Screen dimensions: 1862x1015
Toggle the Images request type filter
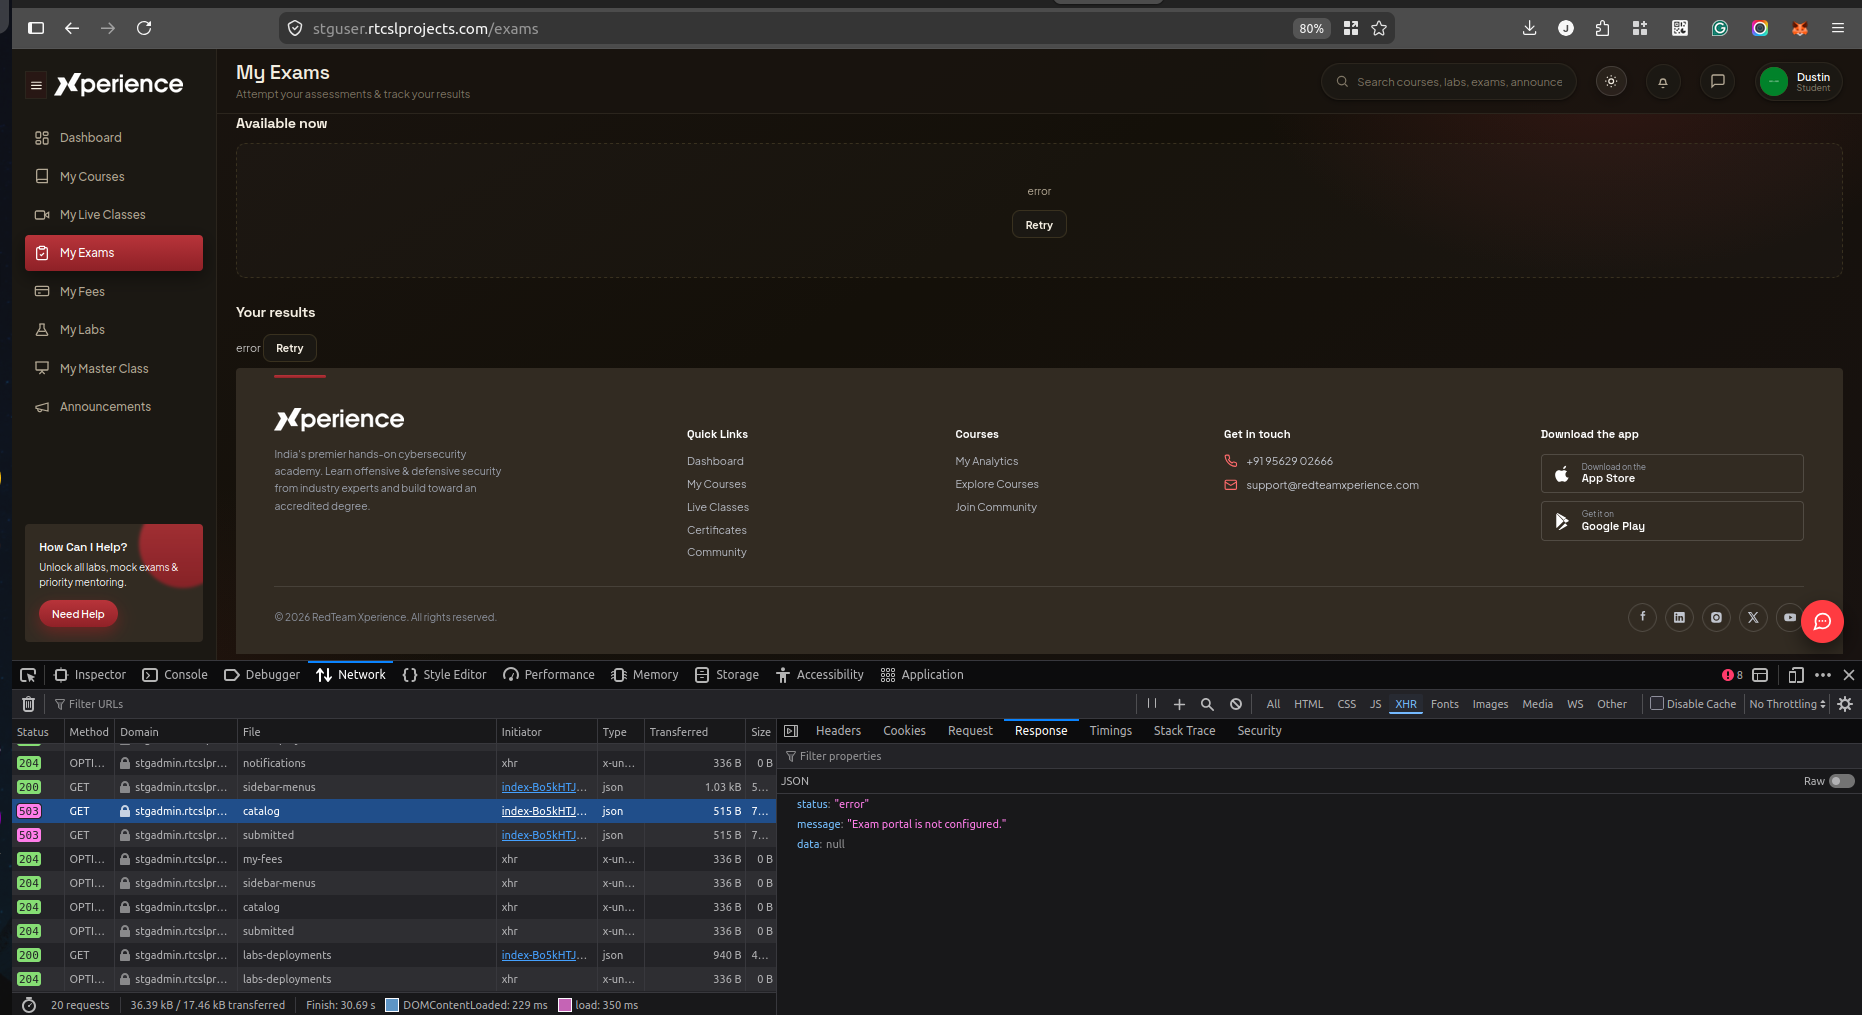1490,704
